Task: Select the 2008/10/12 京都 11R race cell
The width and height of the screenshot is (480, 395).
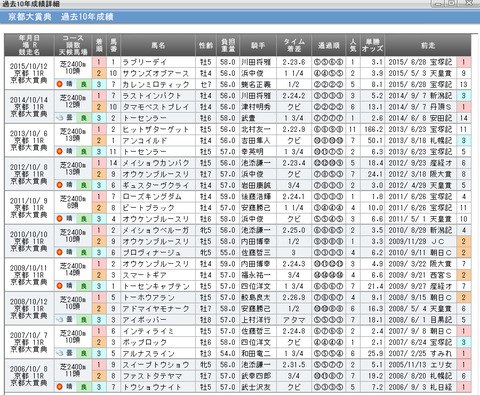Action: coord(29,308)
